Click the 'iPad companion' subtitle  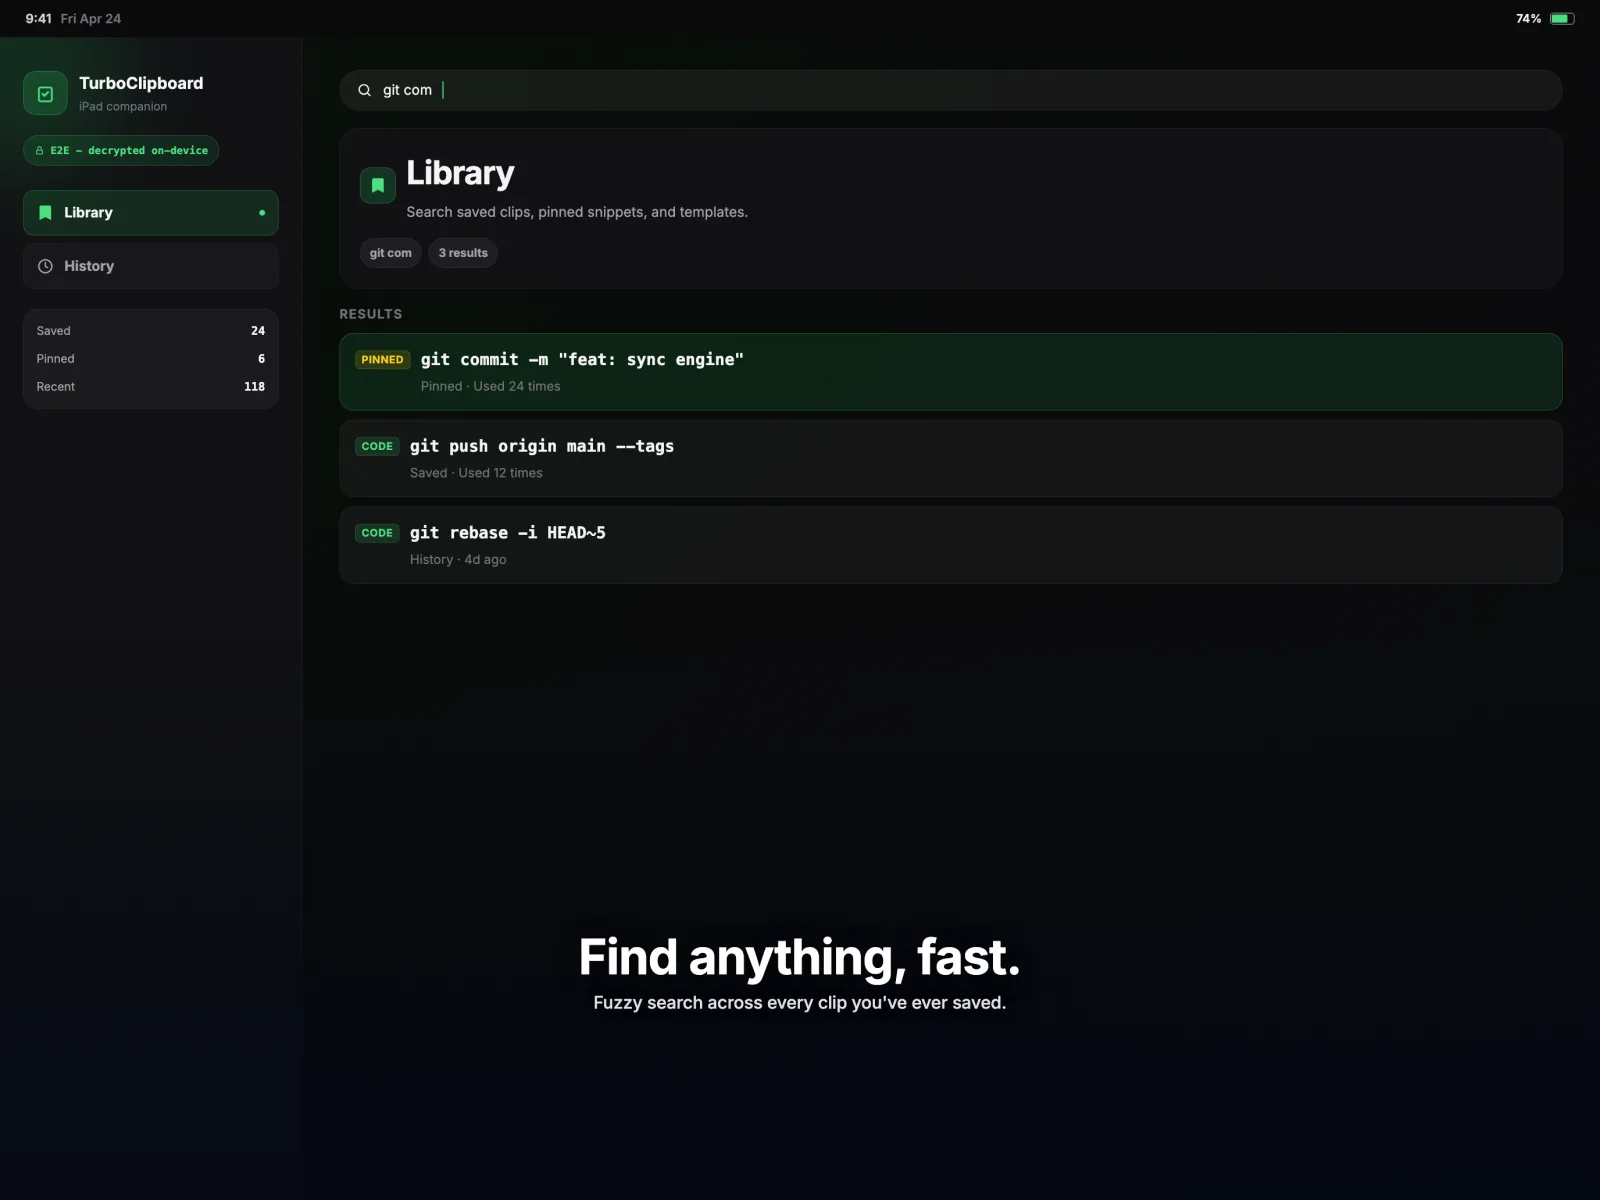tap(123, 107)
